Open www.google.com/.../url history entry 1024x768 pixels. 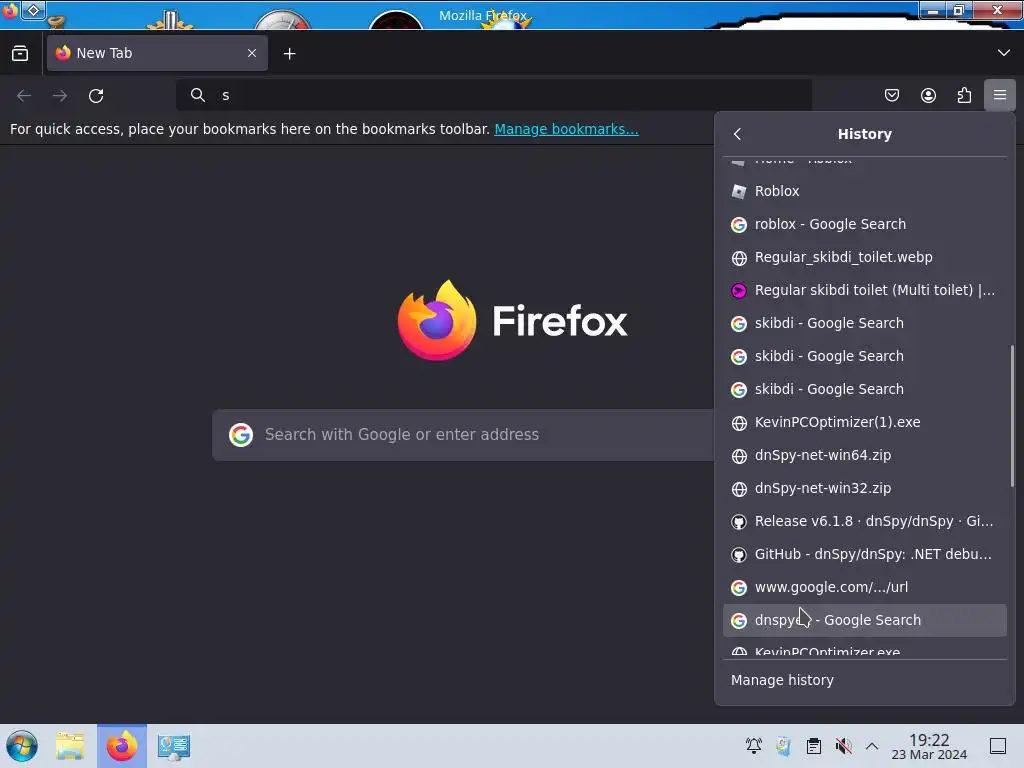pos(865,587)
